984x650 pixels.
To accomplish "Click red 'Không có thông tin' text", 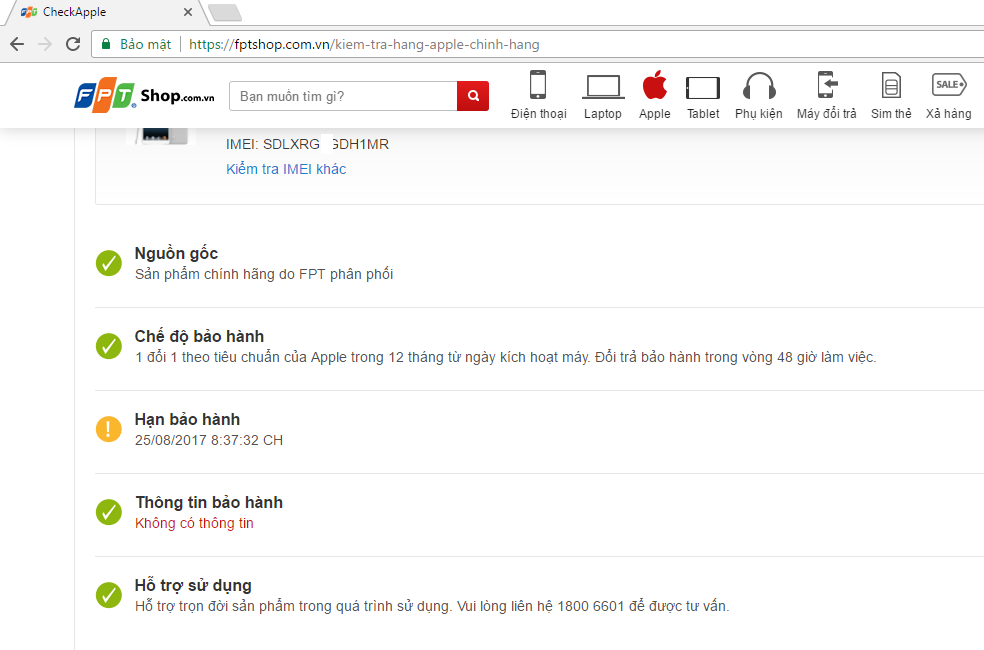I will [x=195, y=523].
